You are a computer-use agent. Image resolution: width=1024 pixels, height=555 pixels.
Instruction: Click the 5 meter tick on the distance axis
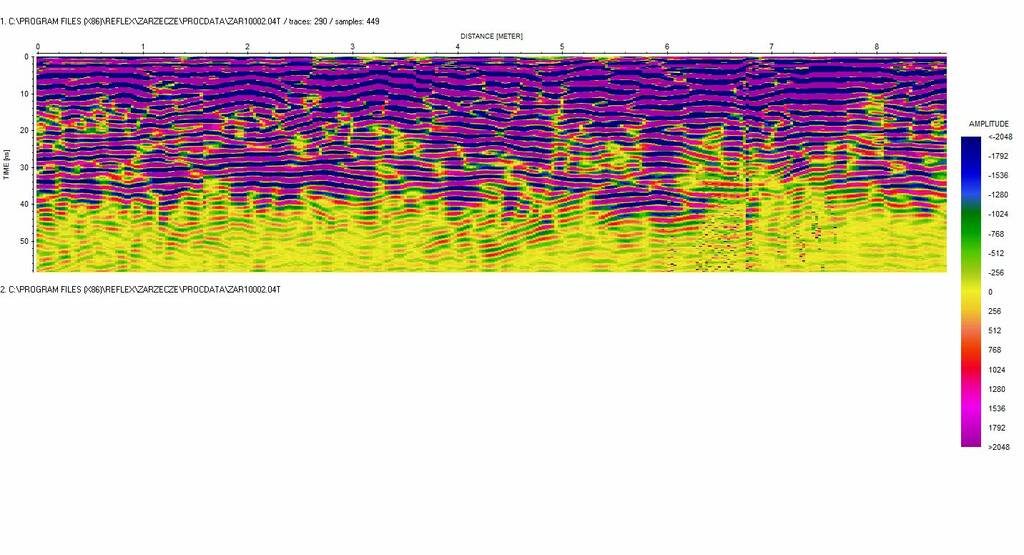click(562, 47)
